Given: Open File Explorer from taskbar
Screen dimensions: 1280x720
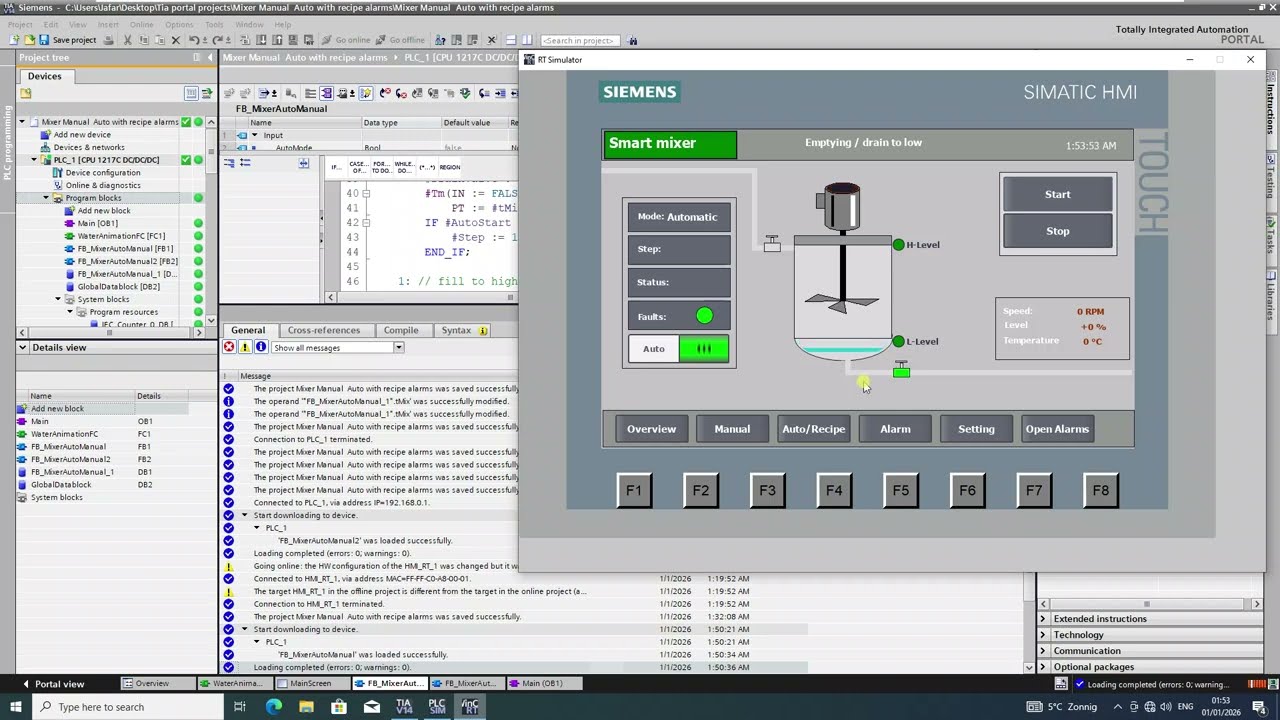Looking at the screenshot, I should pos(306,706).
